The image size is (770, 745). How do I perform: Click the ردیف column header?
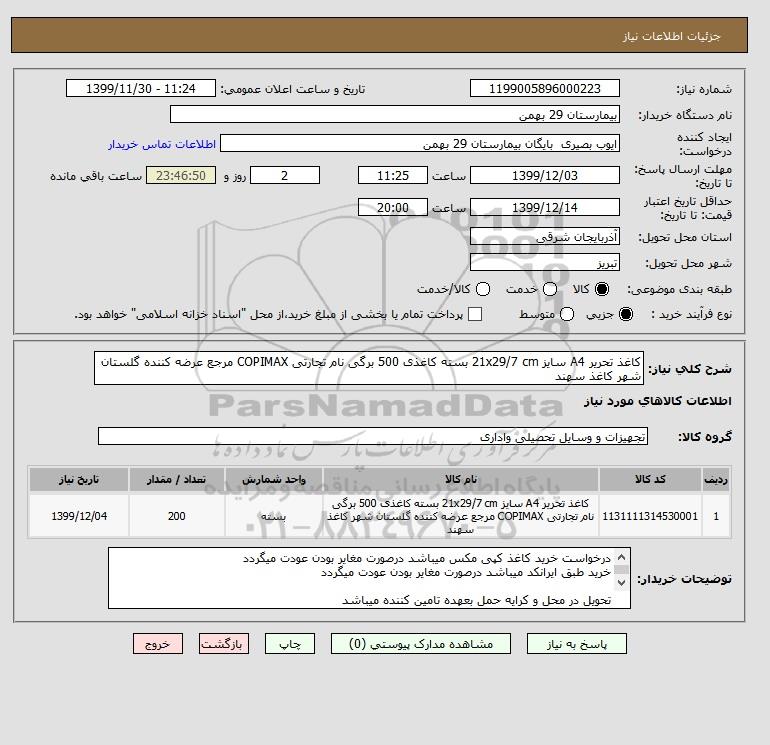[715, 479]
